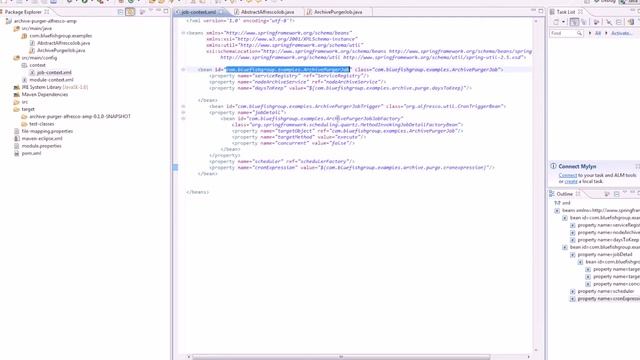Viewport: 640px width, 360px height.
Task: Select the src/main/java source folder
Action: coord(36,29)
